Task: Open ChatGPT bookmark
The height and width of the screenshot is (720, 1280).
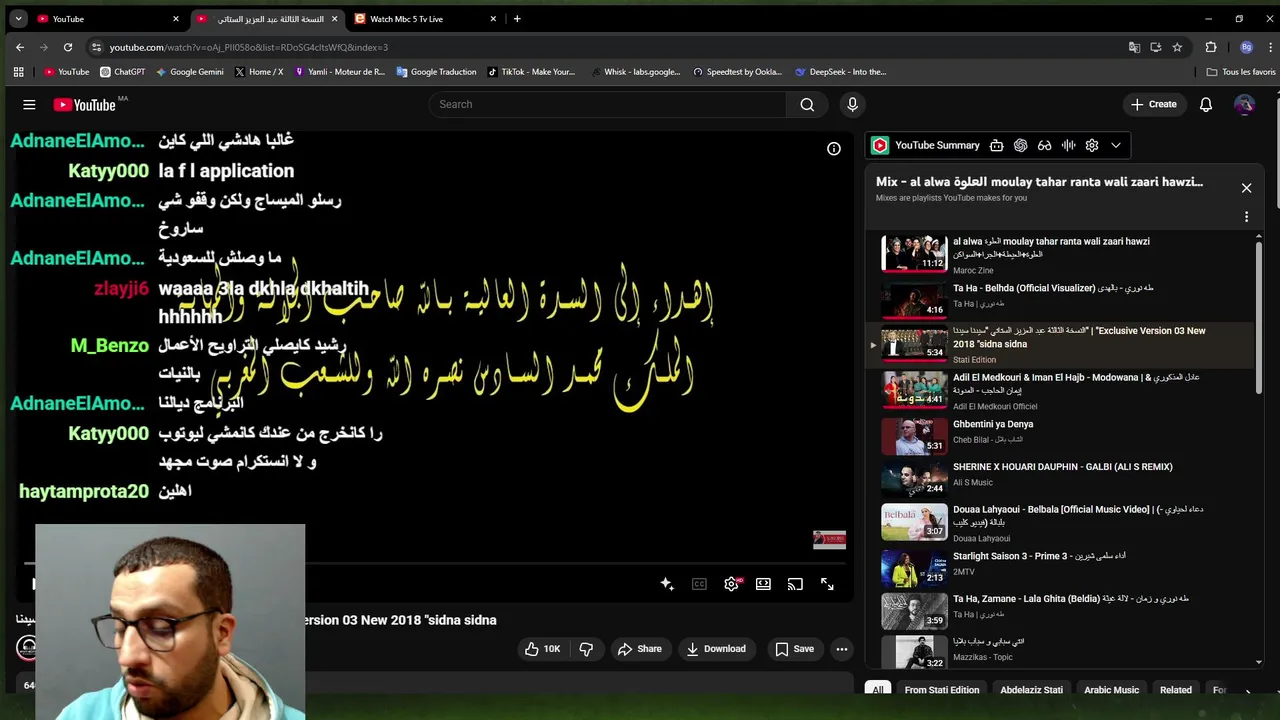Action: click(123, 72)
